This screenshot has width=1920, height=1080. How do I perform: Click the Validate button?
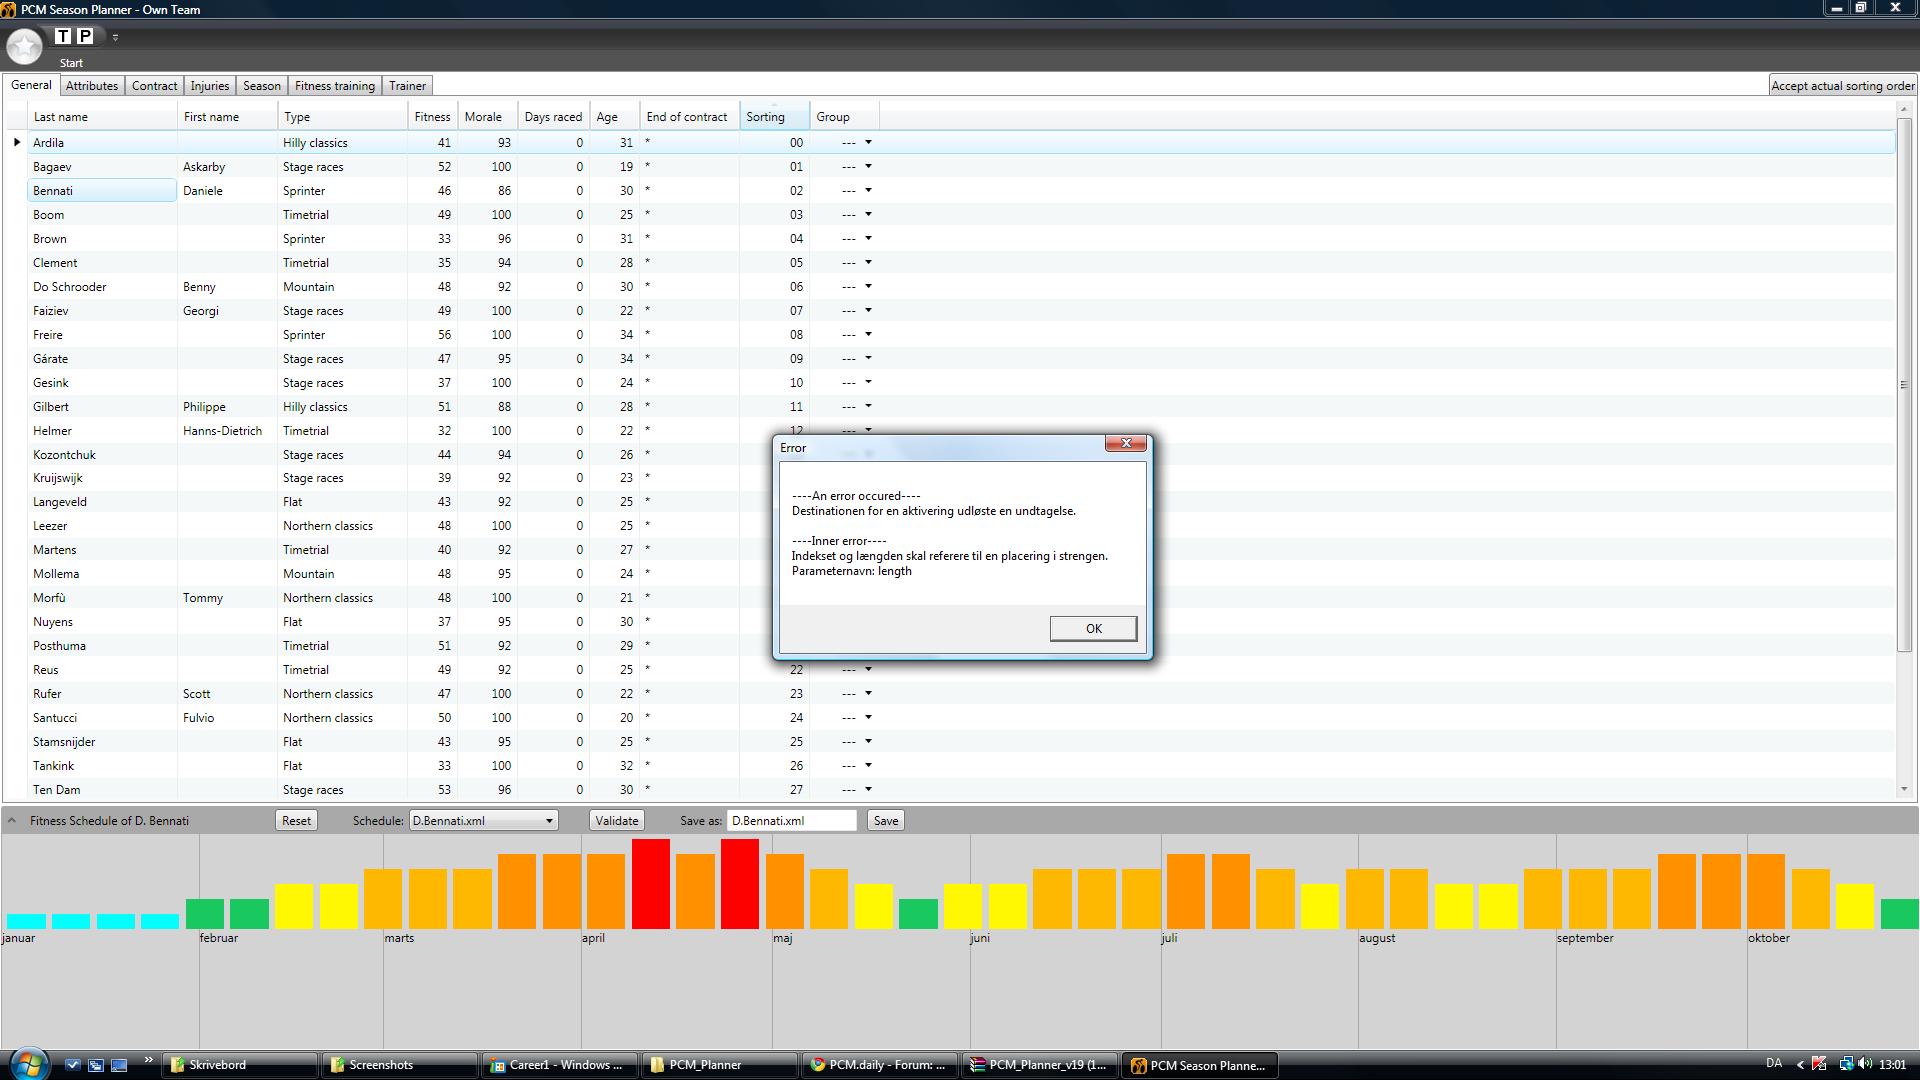pos(616,821)
